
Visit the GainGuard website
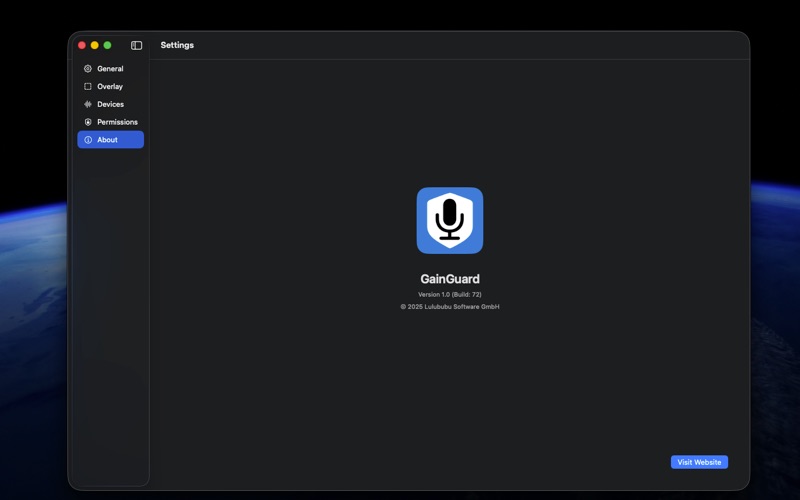click(x=699, y=462)
